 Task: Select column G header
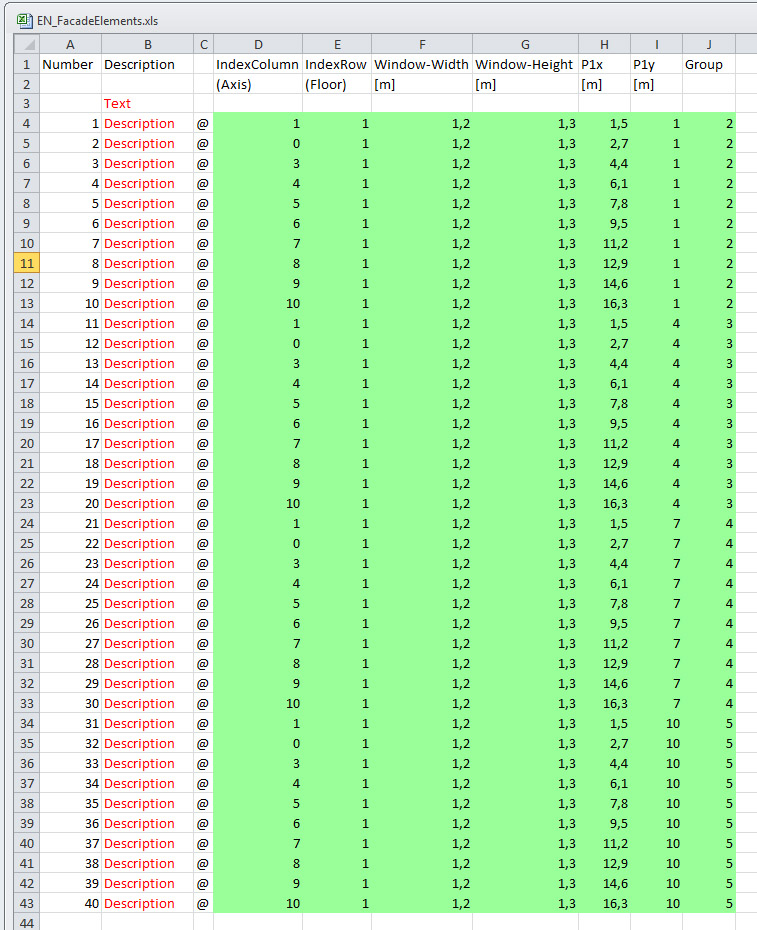(525, 44)
